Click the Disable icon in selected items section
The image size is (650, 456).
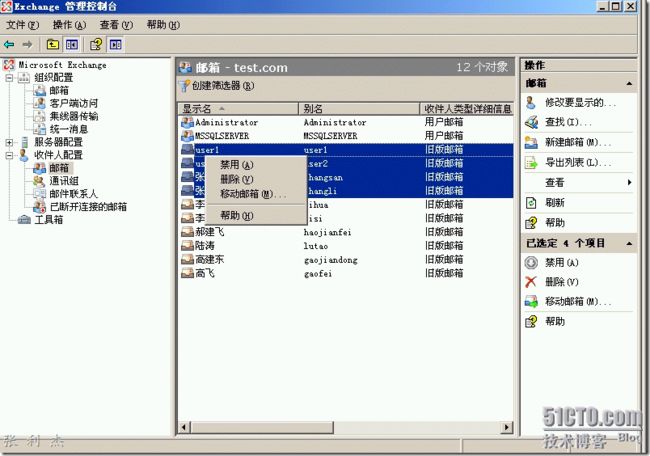(531, 262)
